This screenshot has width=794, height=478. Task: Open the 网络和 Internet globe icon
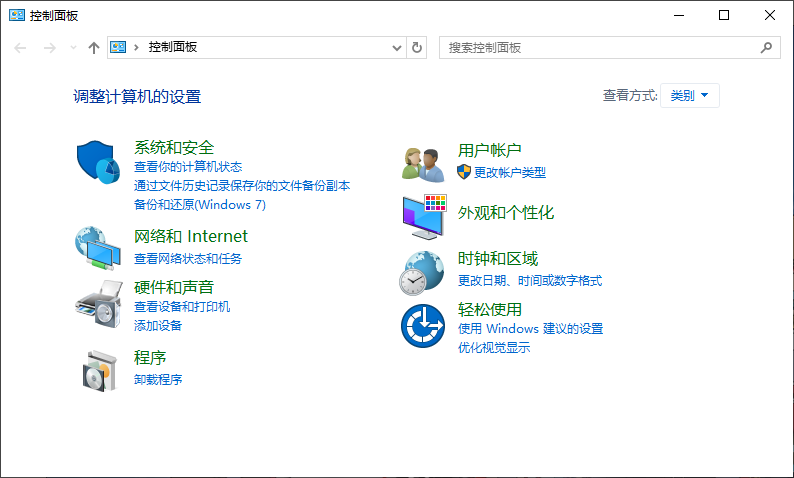click(98, 249)
